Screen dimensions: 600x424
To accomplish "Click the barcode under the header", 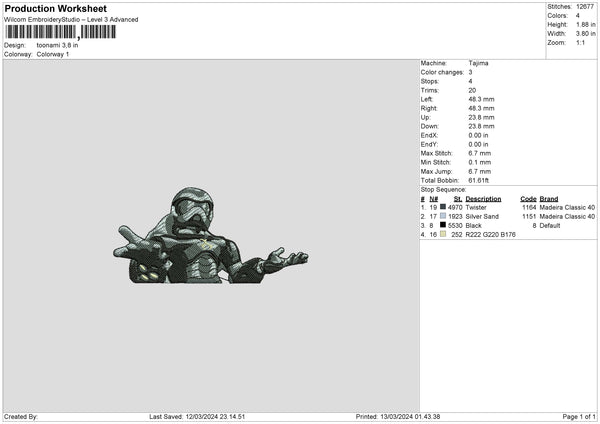I will point(60,32).
